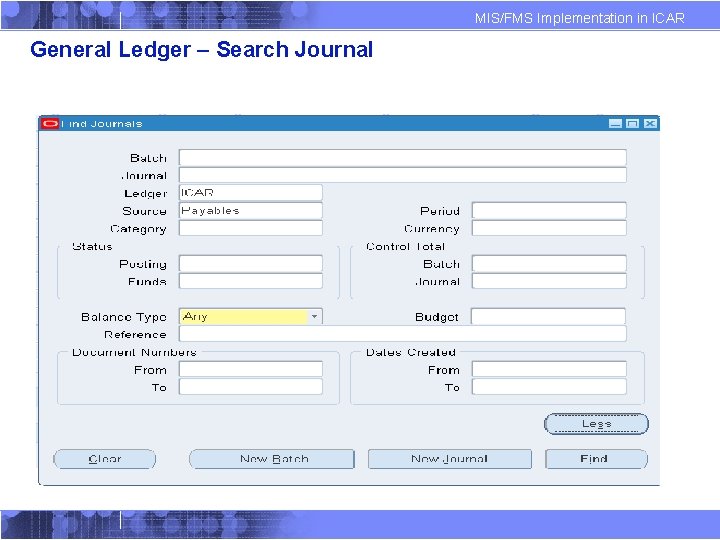Click the header text MIS/FMS Implementation in ICAR

click(x=579, y=18)
